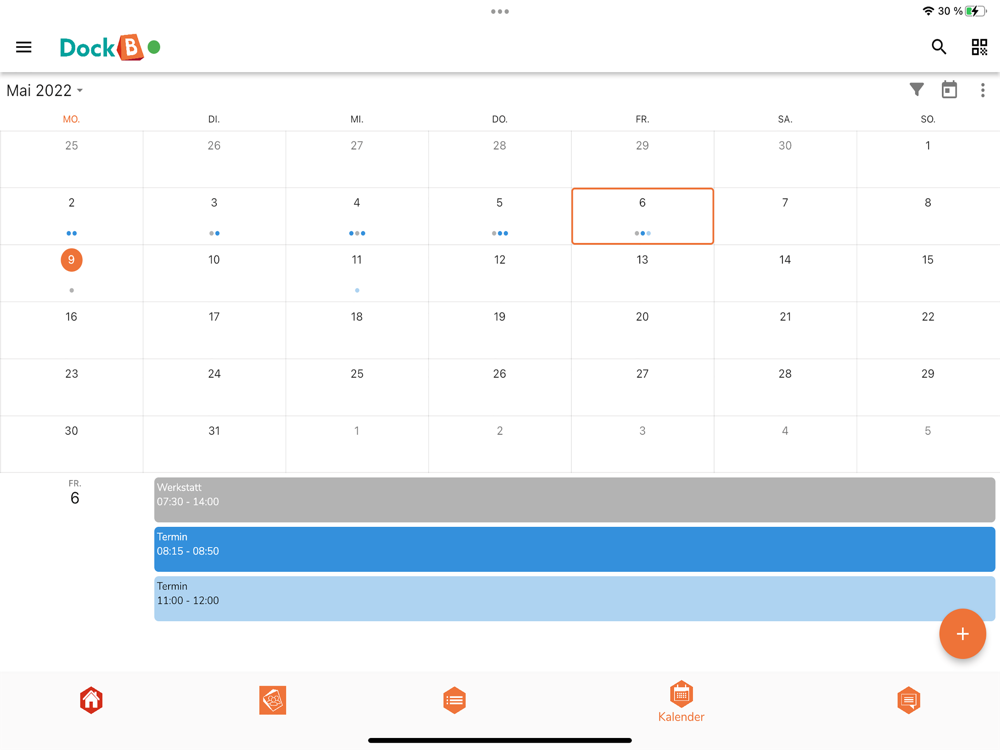Select May 24 in calendar
The image size is (1000, 750).
pyautogui.click(x=214, y=387)
